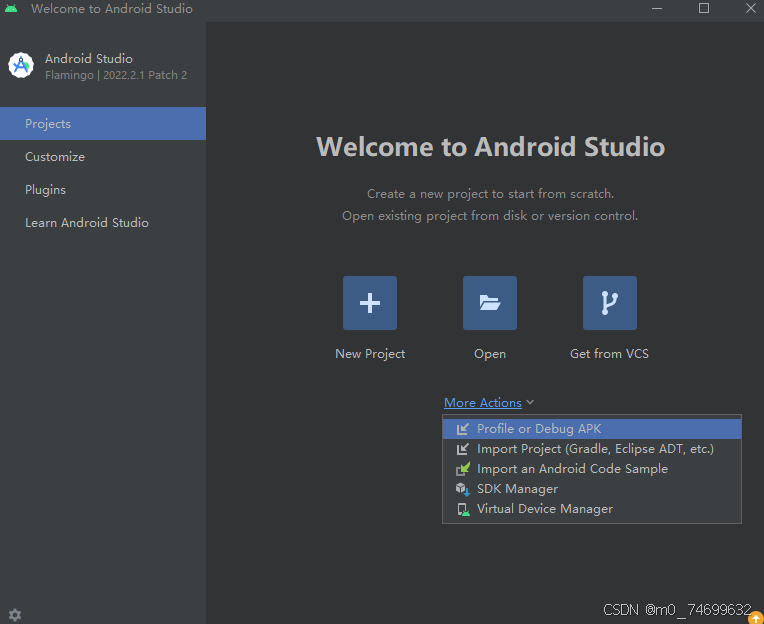Expand the More Actions chevron

point(530,402)
